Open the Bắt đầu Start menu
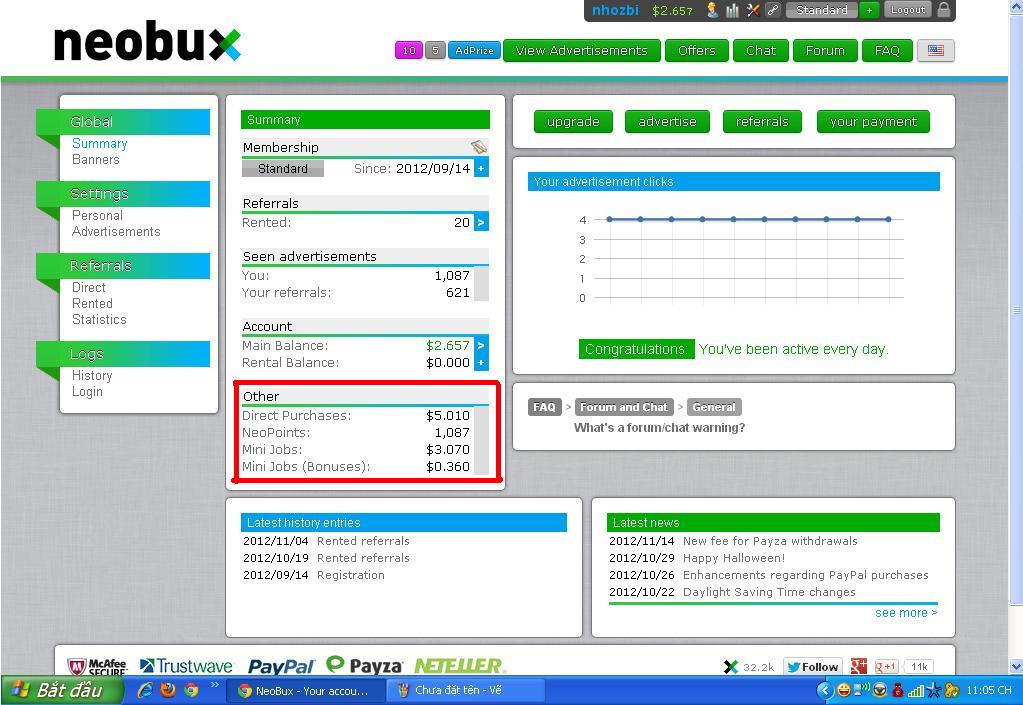 (61, 690)
